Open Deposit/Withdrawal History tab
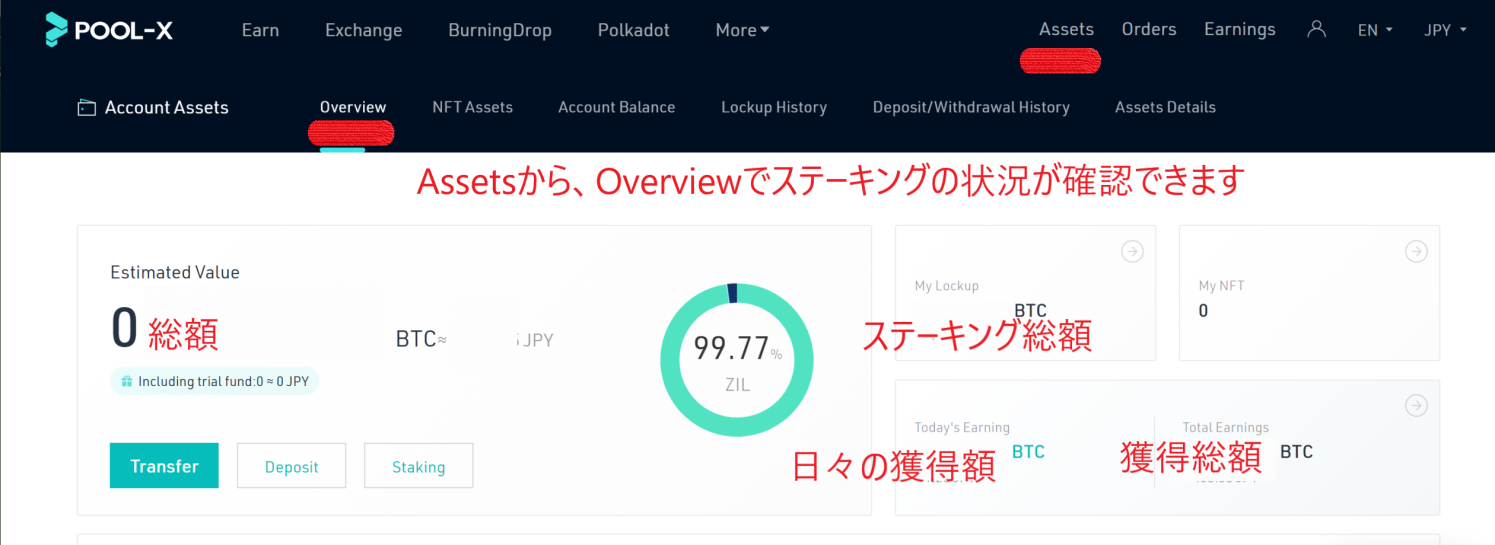Screen dimensions: 1495x545 pos(971,107)
